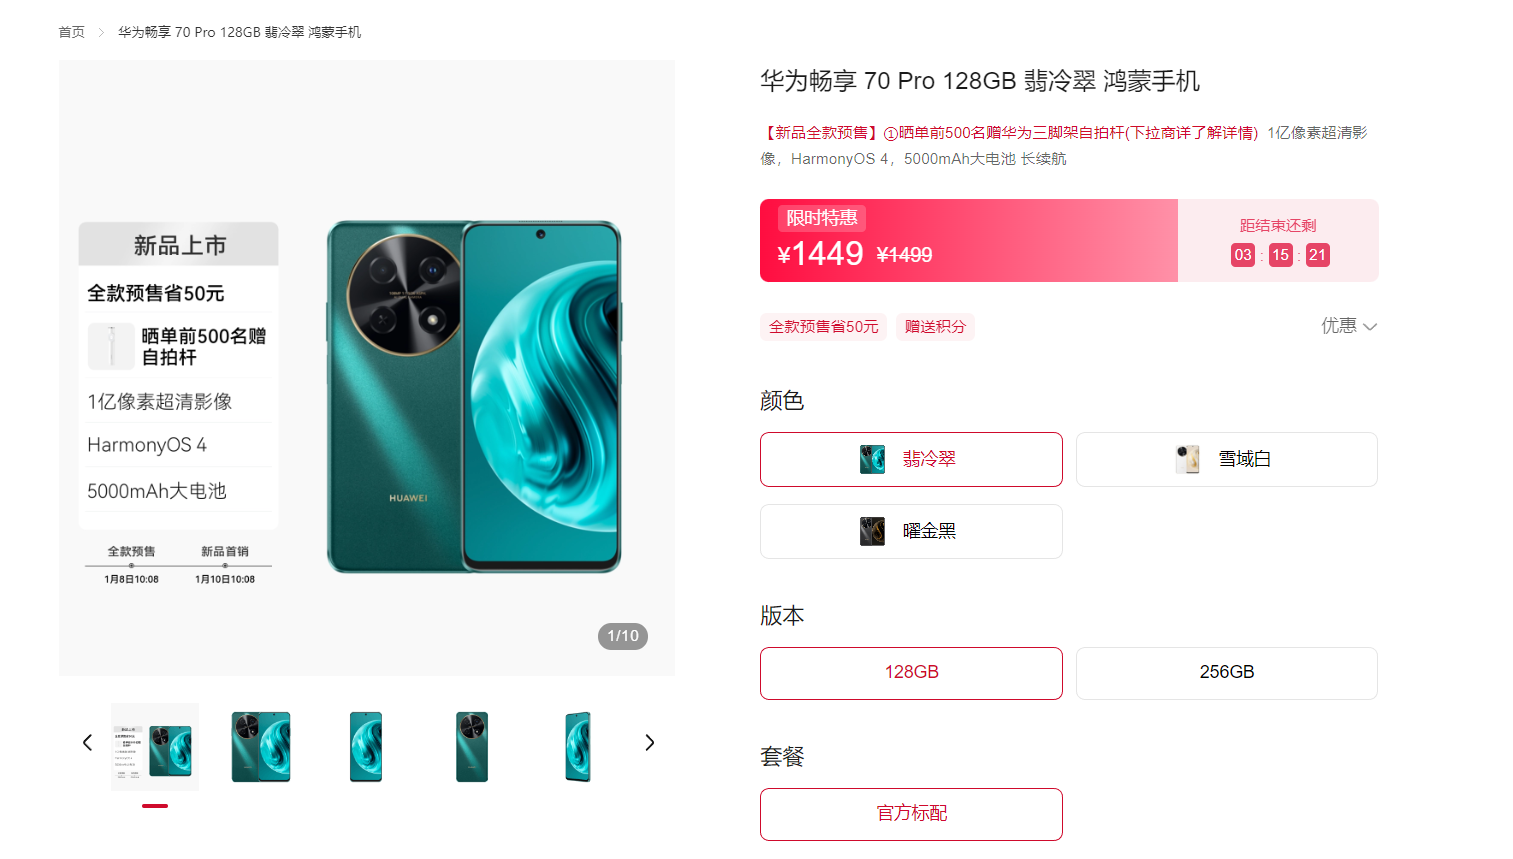1513x859 pixels.
Task: Choose the 雪域白 white color option
Action: pos(1226,460)
